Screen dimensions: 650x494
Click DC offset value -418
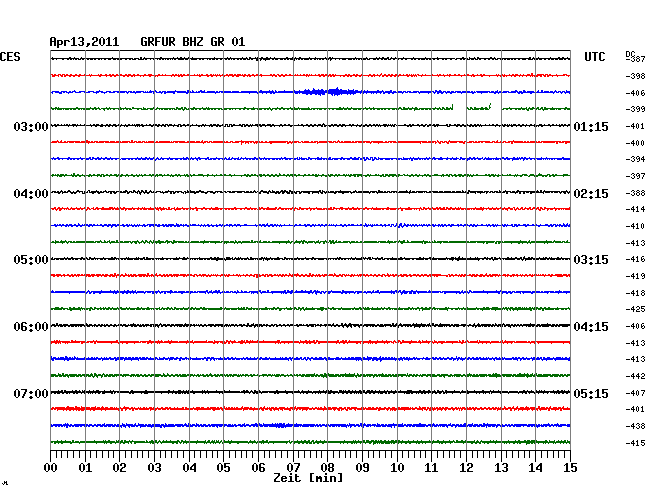[635, 293]
